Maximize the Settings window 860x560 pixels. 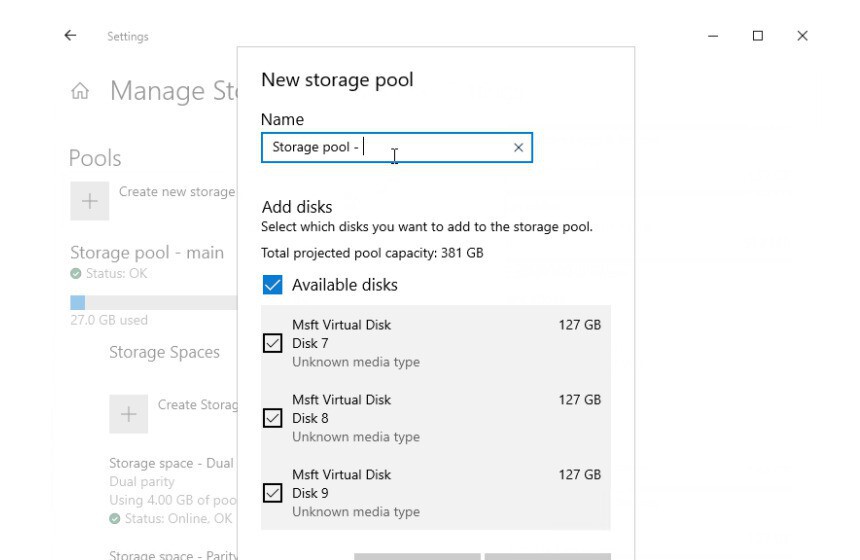click(758, 36)
